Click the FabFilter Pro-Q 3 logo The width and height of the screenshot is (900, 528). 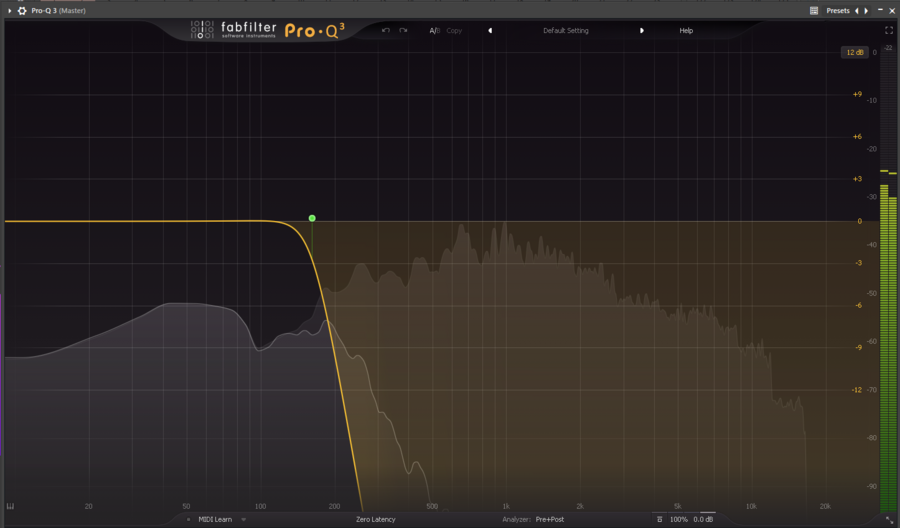(x=267, y=30)
